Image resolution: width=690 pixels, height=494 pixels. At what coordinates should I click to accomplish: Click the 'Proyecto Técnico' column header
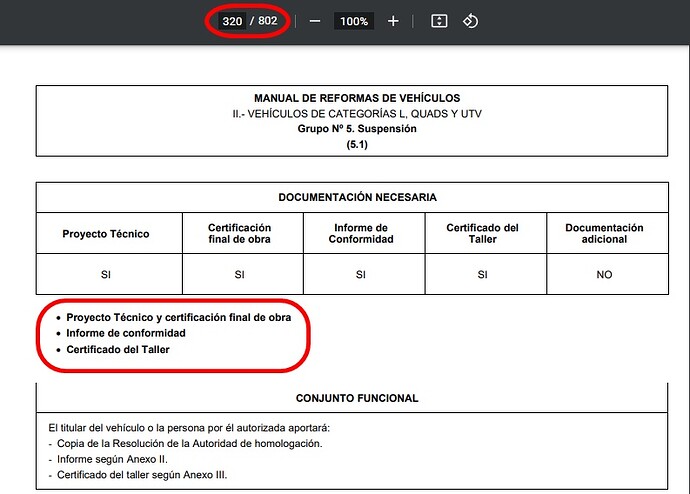point(106,234)
